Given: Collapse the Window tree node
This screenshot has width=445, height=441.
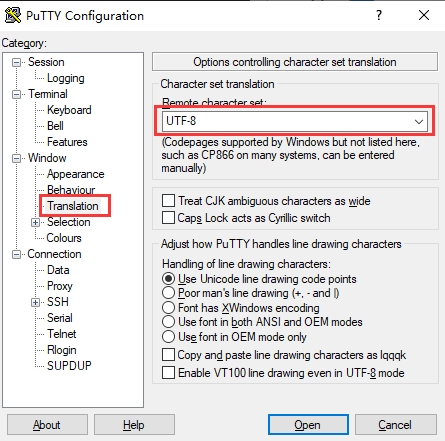Looking at the screenshot, I should 16,158.
